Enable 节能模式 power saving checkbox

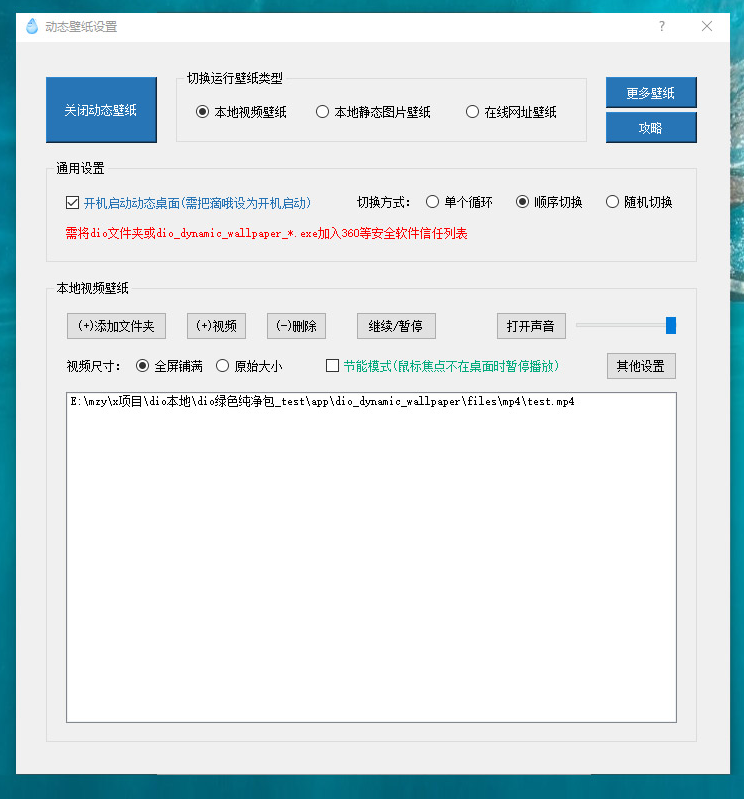point(333,366)
